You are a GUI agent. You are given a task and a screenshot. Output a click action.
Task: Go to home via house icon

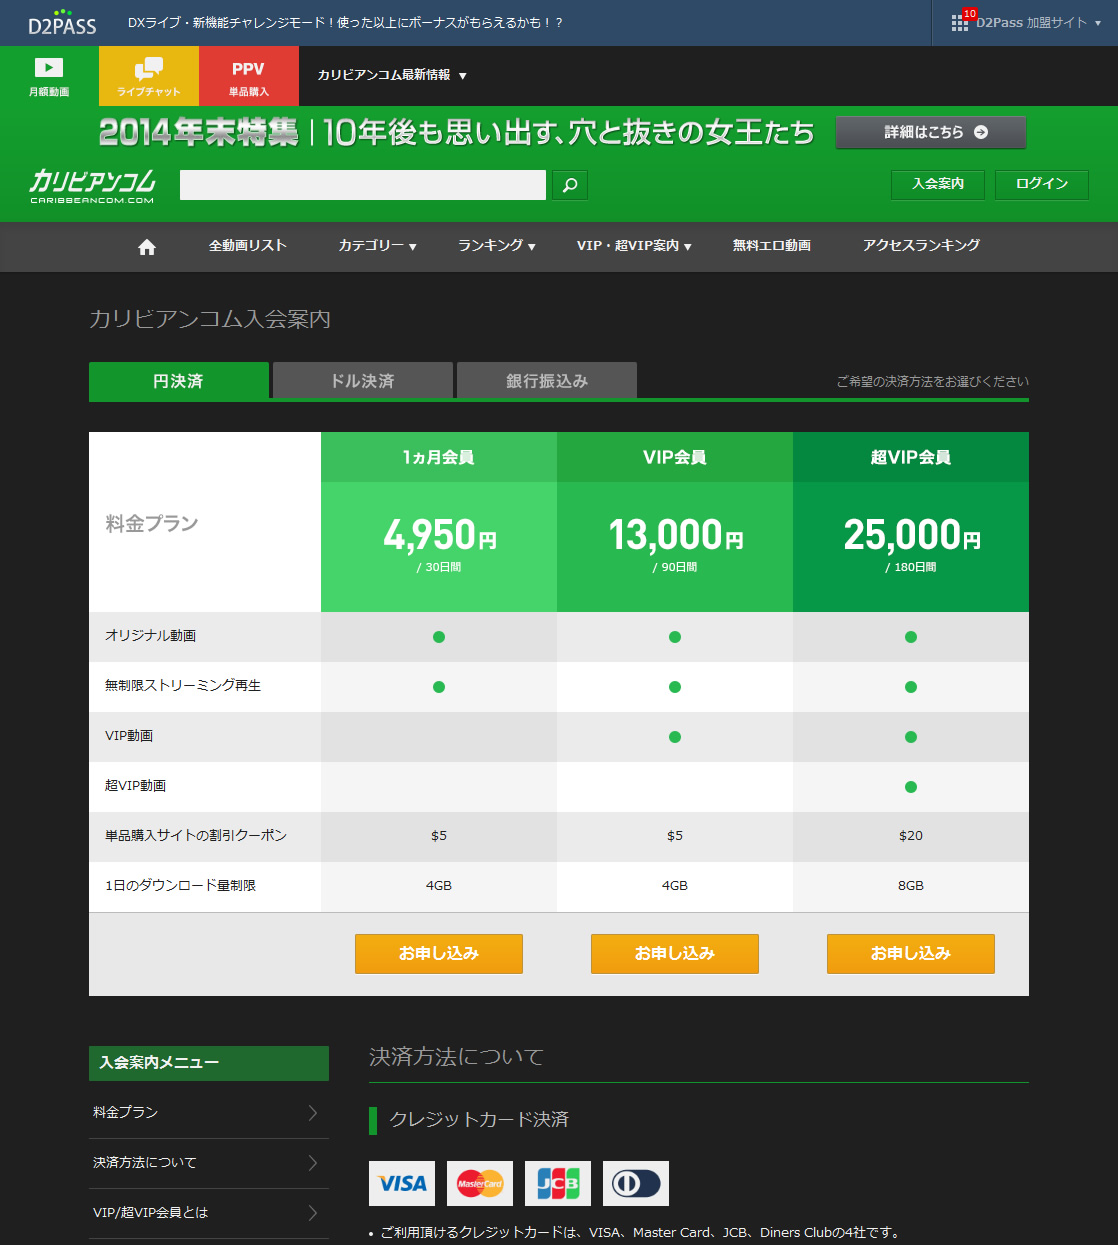click(x=147, y=247)
